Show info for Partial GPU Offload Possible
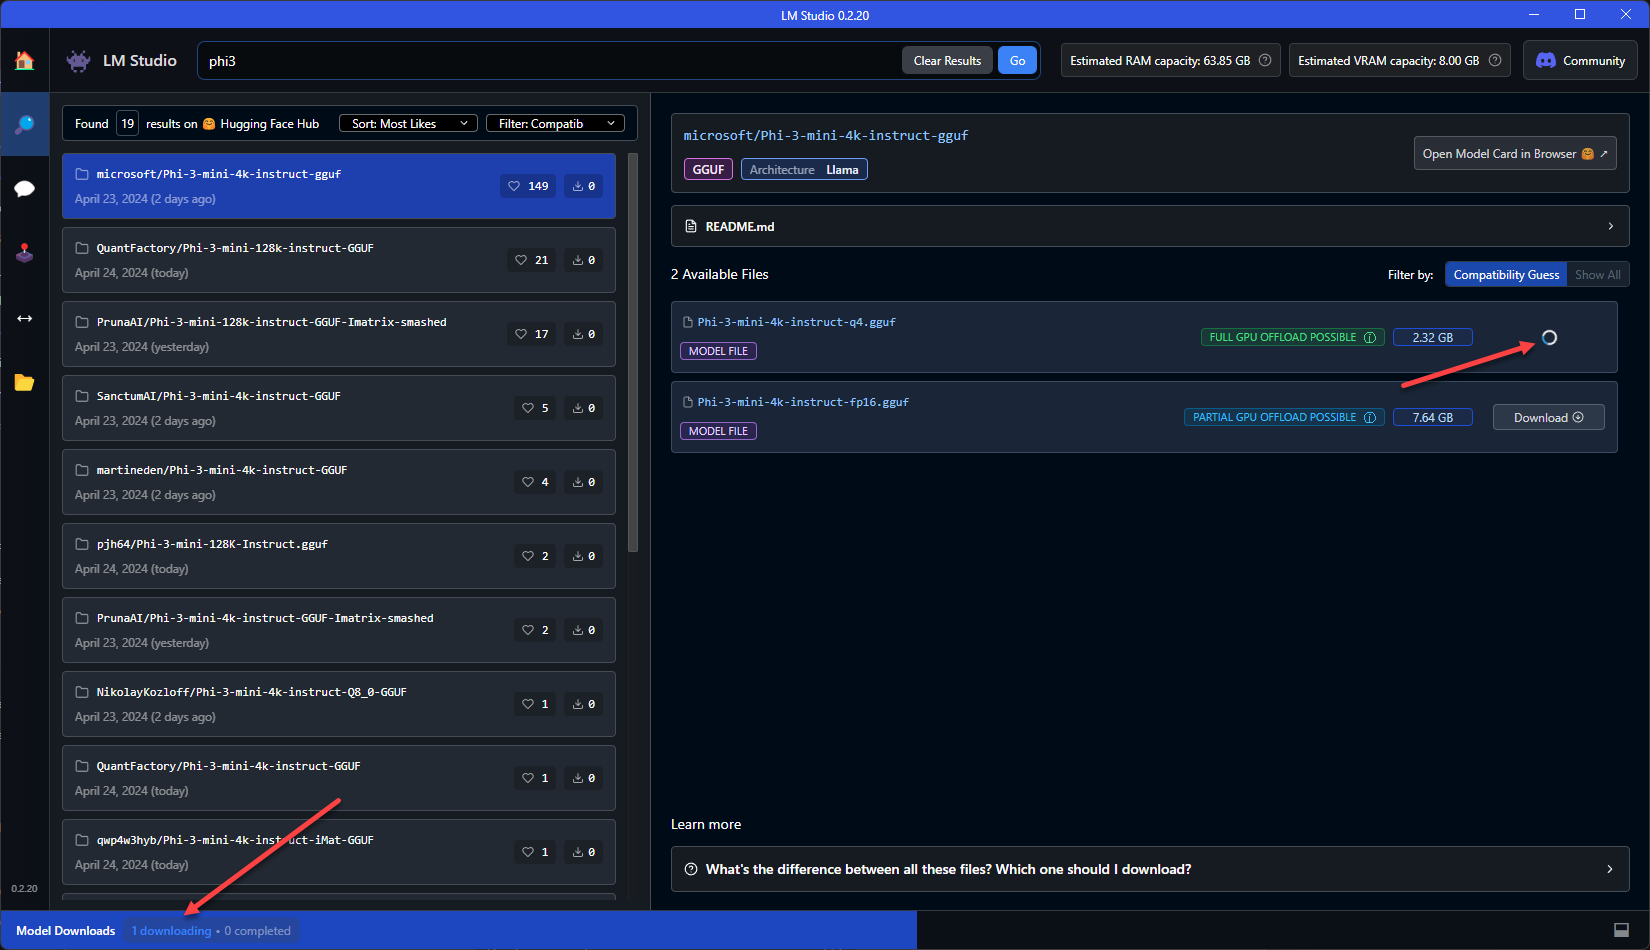This screenshot has height=950, width=1650. click(1369, 417)
